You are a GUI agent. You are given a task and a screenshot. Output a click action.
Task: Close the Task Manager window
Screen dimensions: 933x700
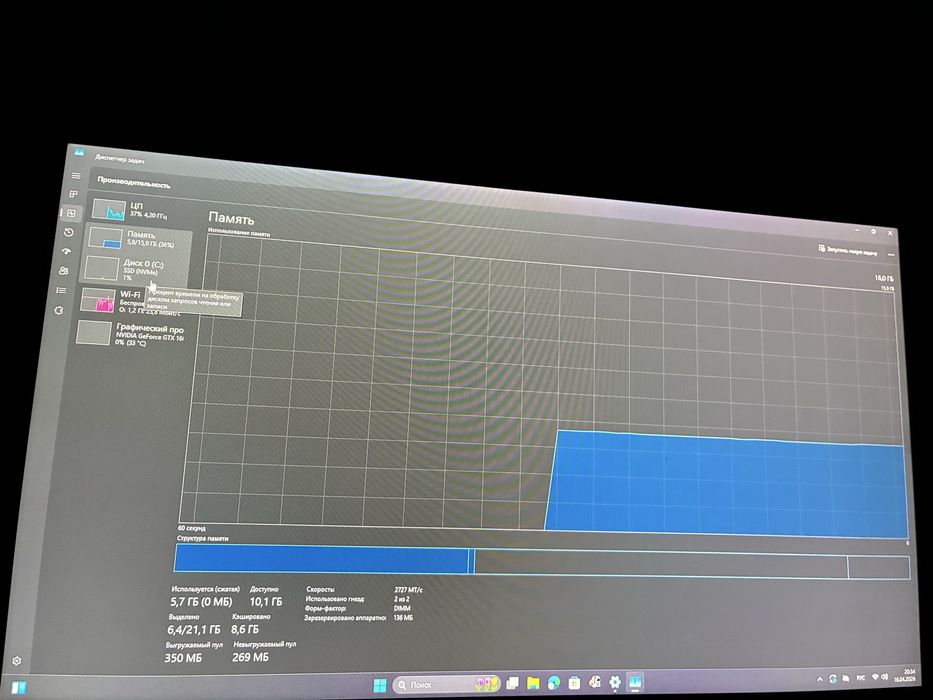pos(890,233)
